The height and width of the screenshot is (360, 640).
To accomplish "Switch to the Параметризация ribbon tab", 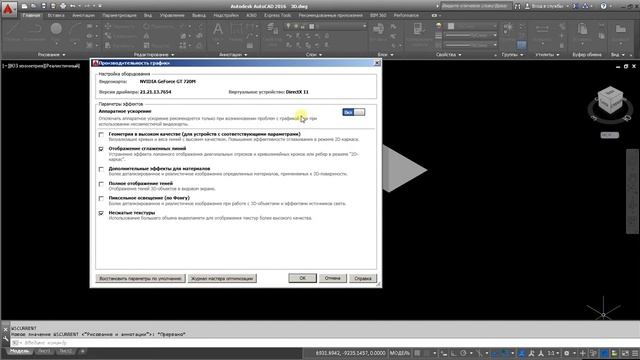I will coord(119,15).
